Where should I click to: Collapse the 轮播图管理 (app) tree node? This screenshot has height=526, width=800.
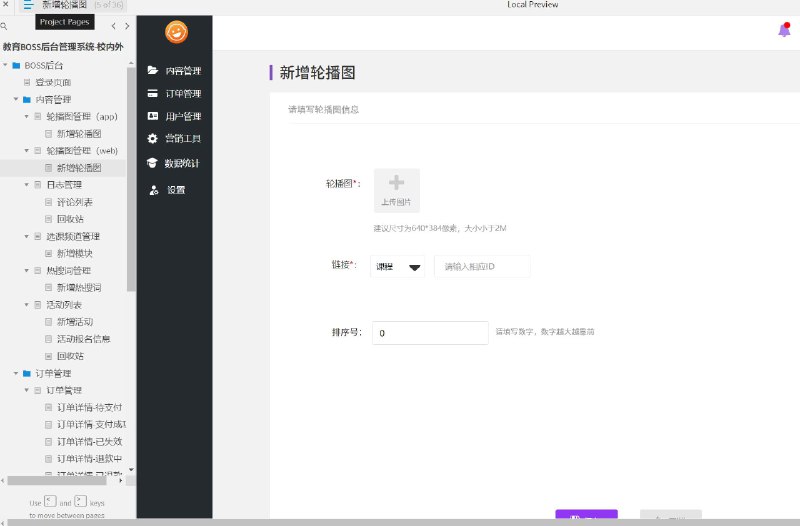(27, 116)
